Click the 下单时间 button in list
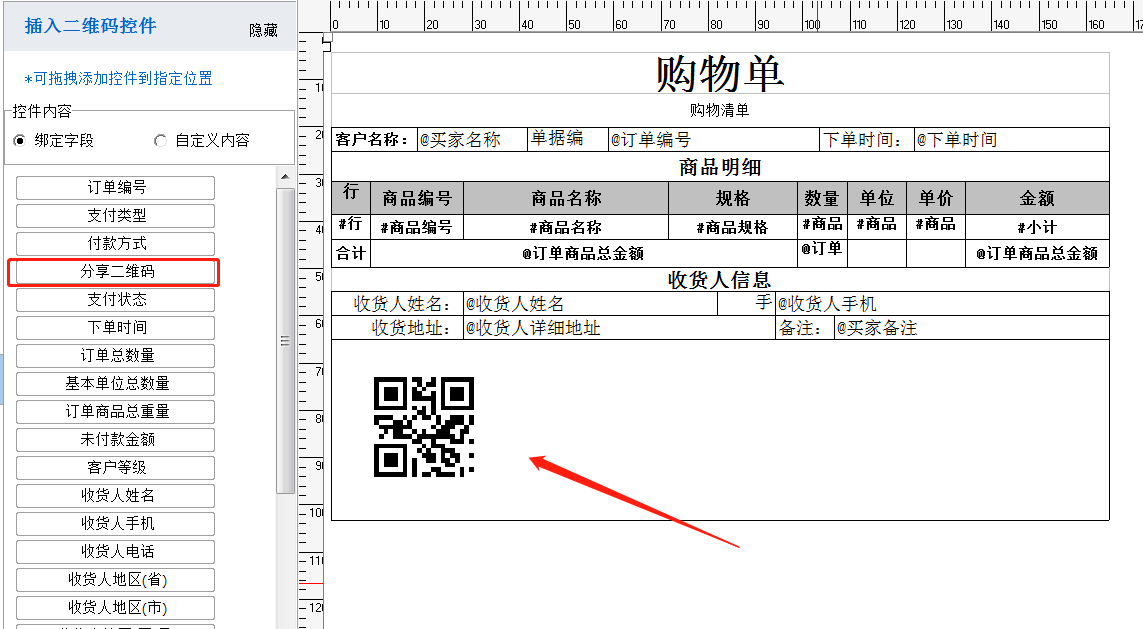The width and height of the screenshot is (1143, 629). tap(115, 328)
